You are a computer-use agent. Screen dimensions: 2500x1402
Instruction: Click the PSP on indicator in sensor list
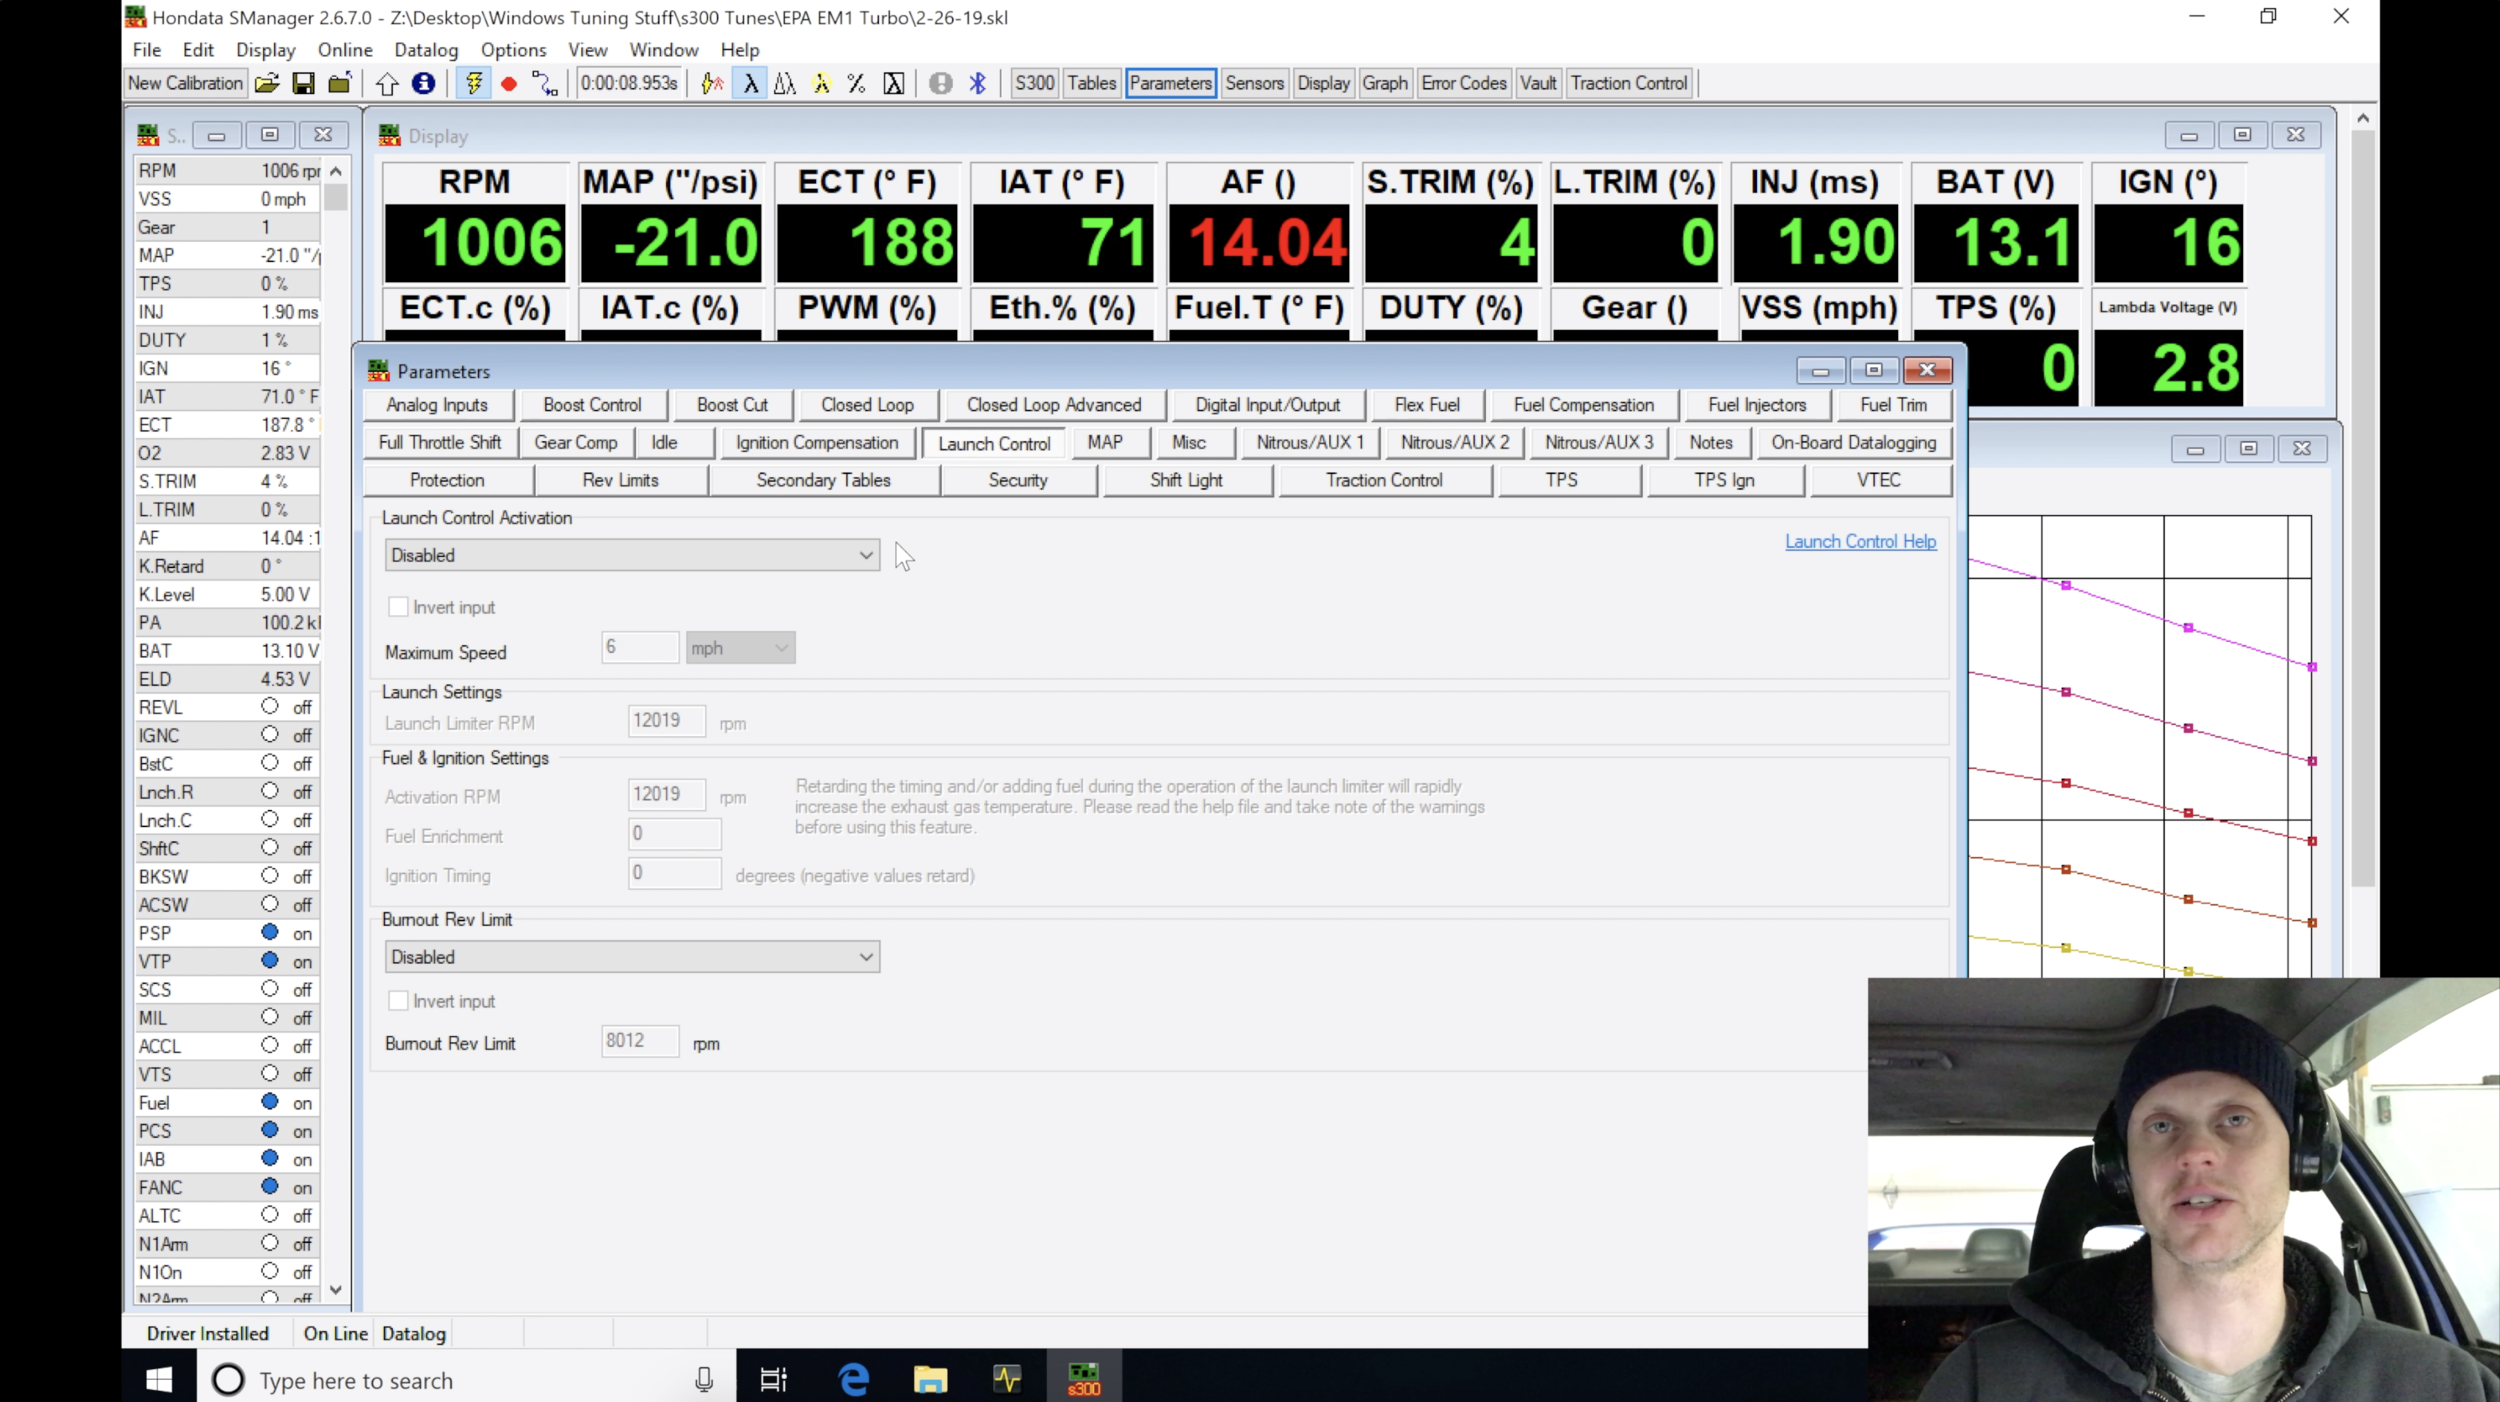(269, 933)
